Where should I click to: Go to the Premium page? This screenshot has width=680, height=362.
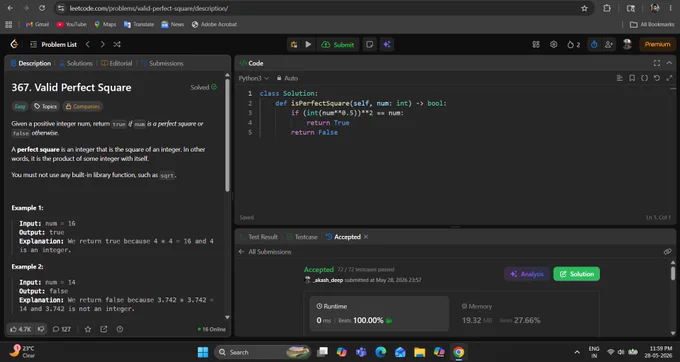(x=657, y=44)
